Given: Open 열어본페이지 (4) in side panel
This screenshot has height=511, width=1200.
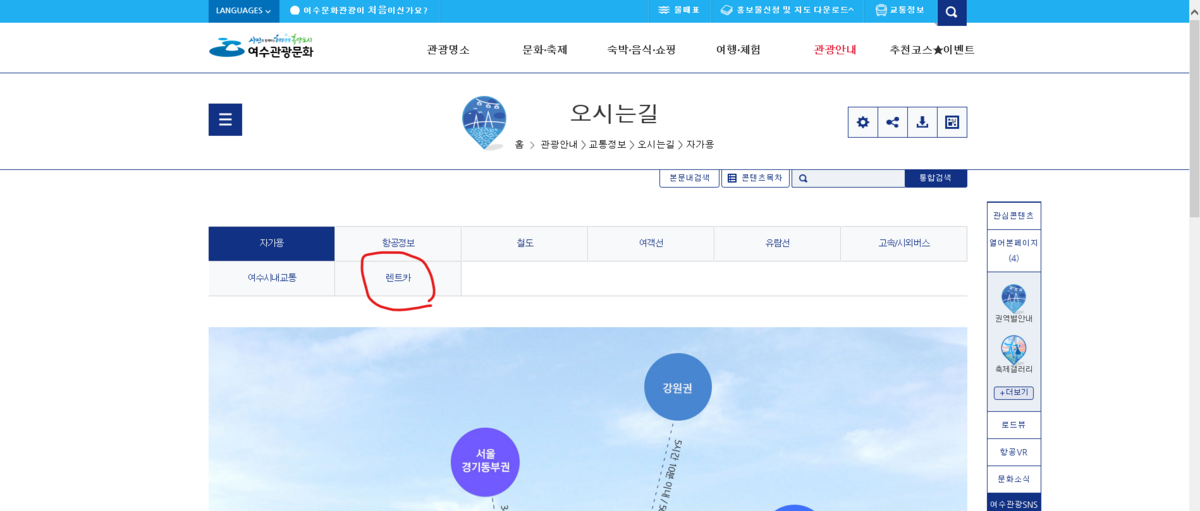Looking at the screenshot, I should pyautogui.click(x=1013, y=250).
